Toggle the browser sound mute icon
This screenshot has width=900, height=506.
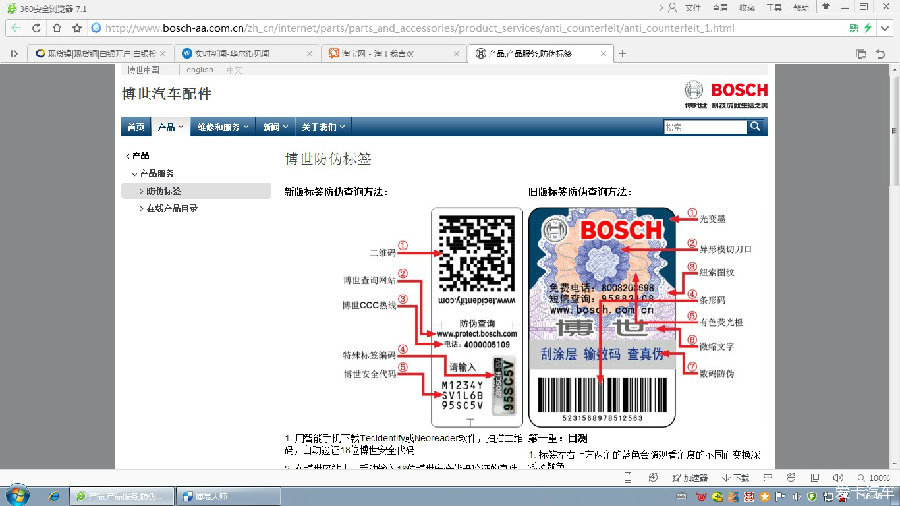point(837,477)
